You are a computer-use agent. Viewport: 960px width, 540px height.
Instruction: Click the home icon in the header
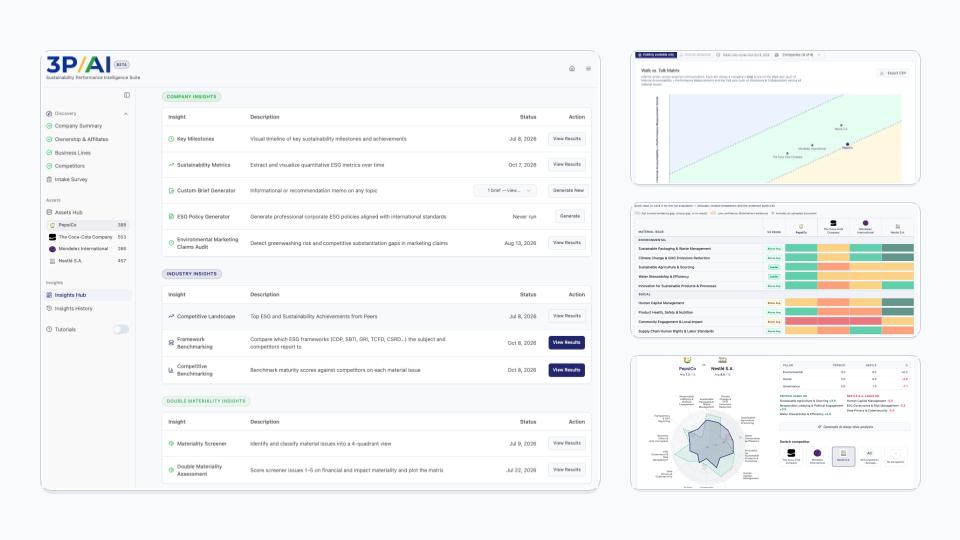[x=572, y=69]
